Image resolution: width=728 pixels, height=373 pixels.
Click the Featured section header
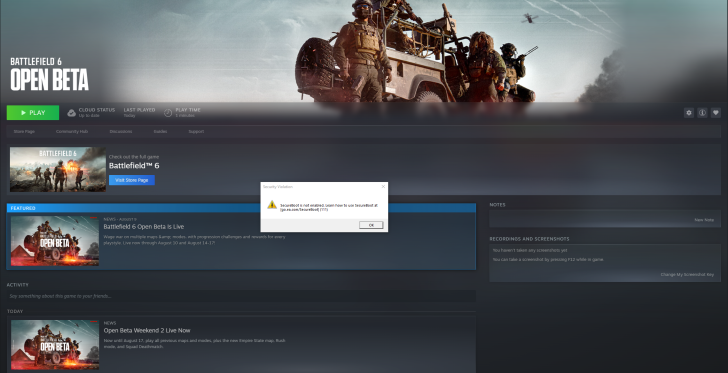click(x=241, y=208)
